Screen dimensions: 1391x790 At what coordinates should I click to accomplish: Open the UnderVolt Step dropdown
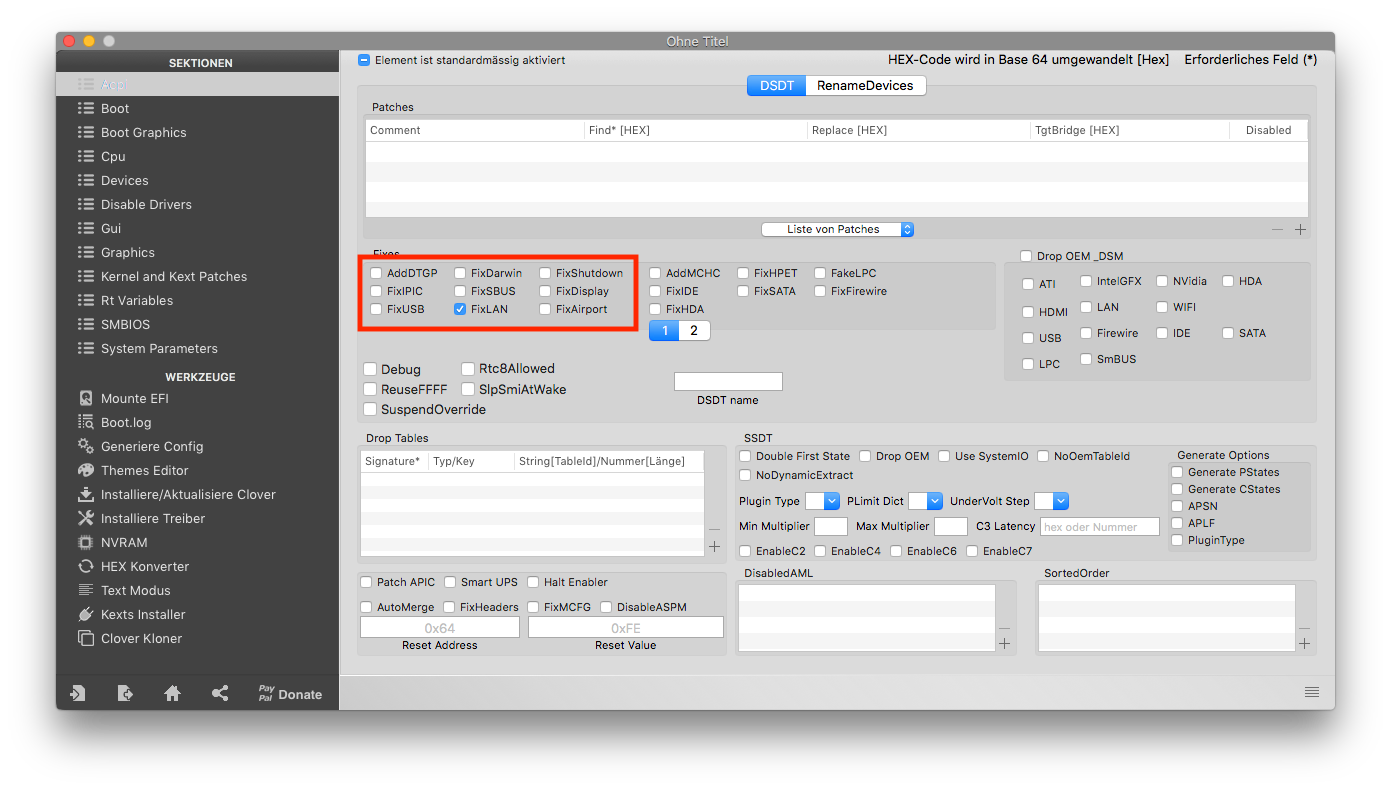coord(1051,501)
